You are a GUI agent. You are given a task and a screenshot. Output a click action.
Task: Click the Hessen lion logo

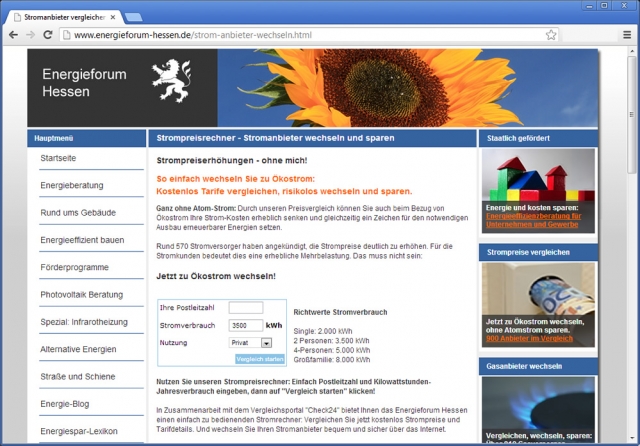172,81
